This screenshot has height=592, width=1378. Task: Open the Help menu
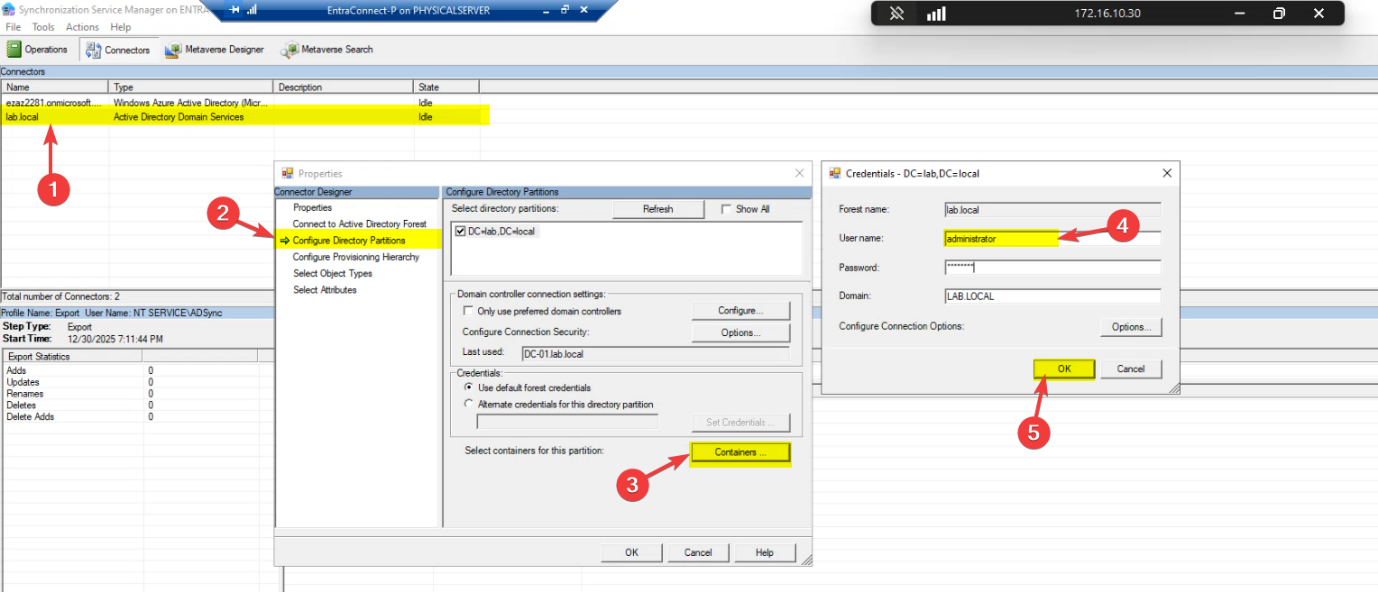click(x=120, y=27)
